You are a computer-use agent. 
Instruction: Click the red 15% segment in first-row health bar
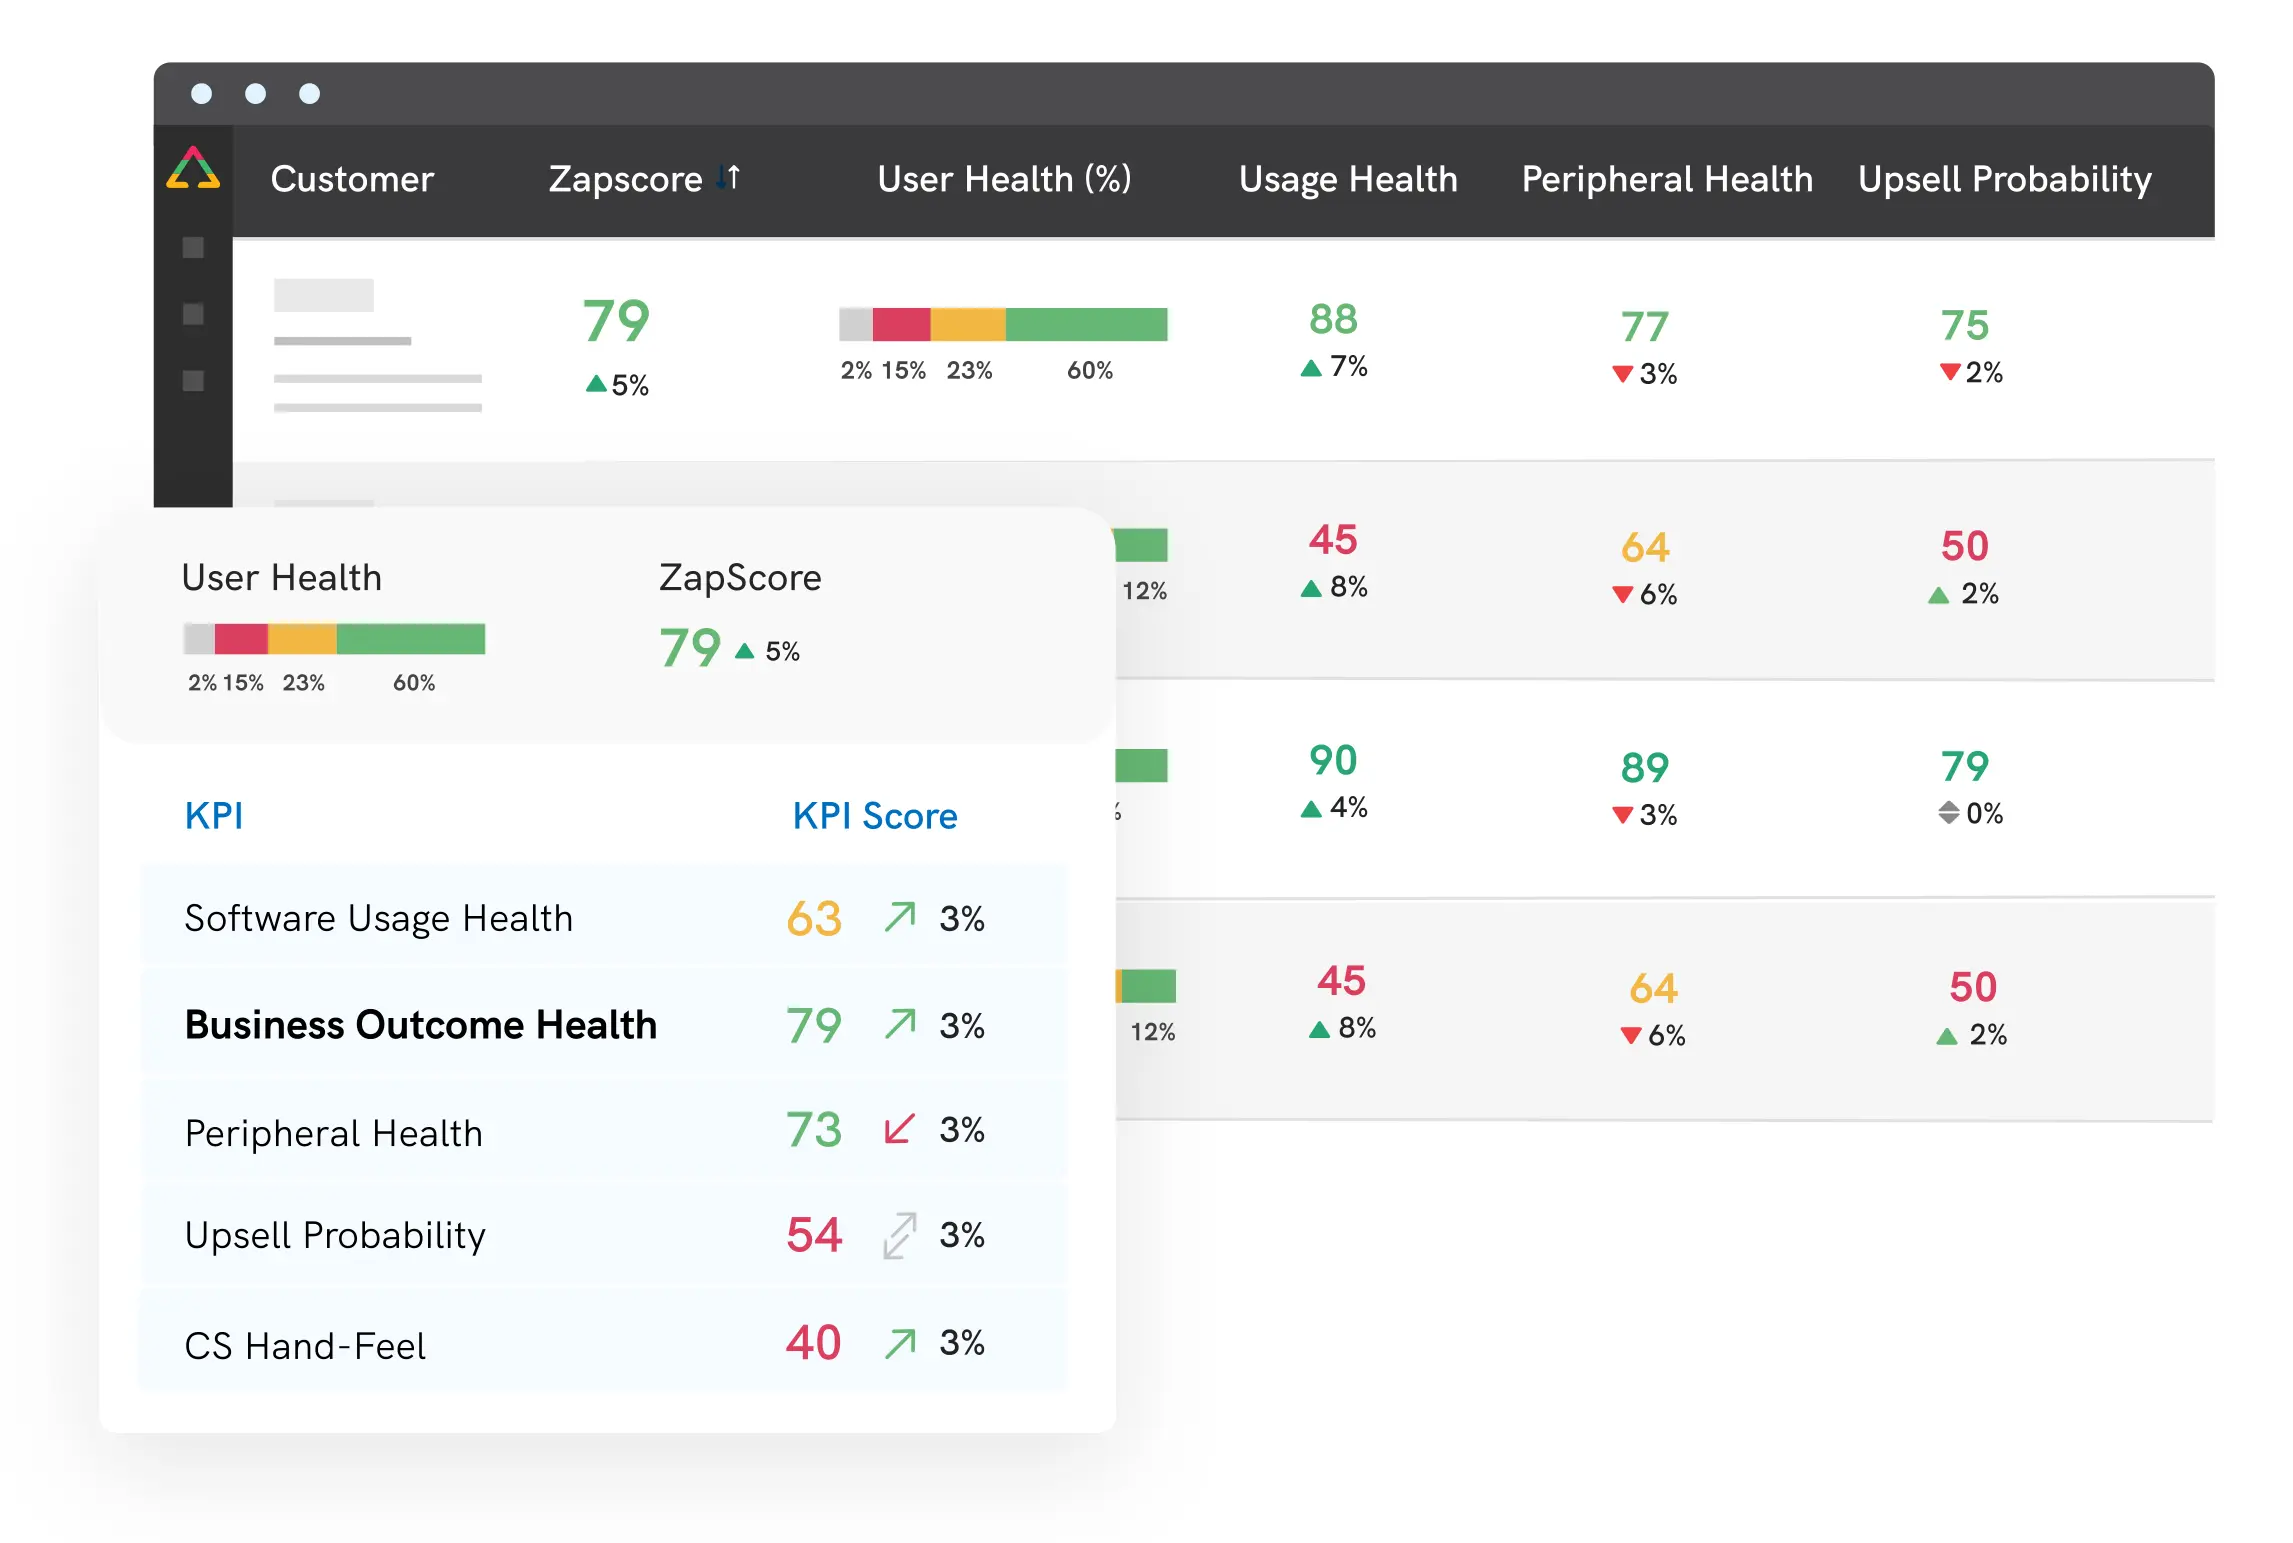coord(901,324)
